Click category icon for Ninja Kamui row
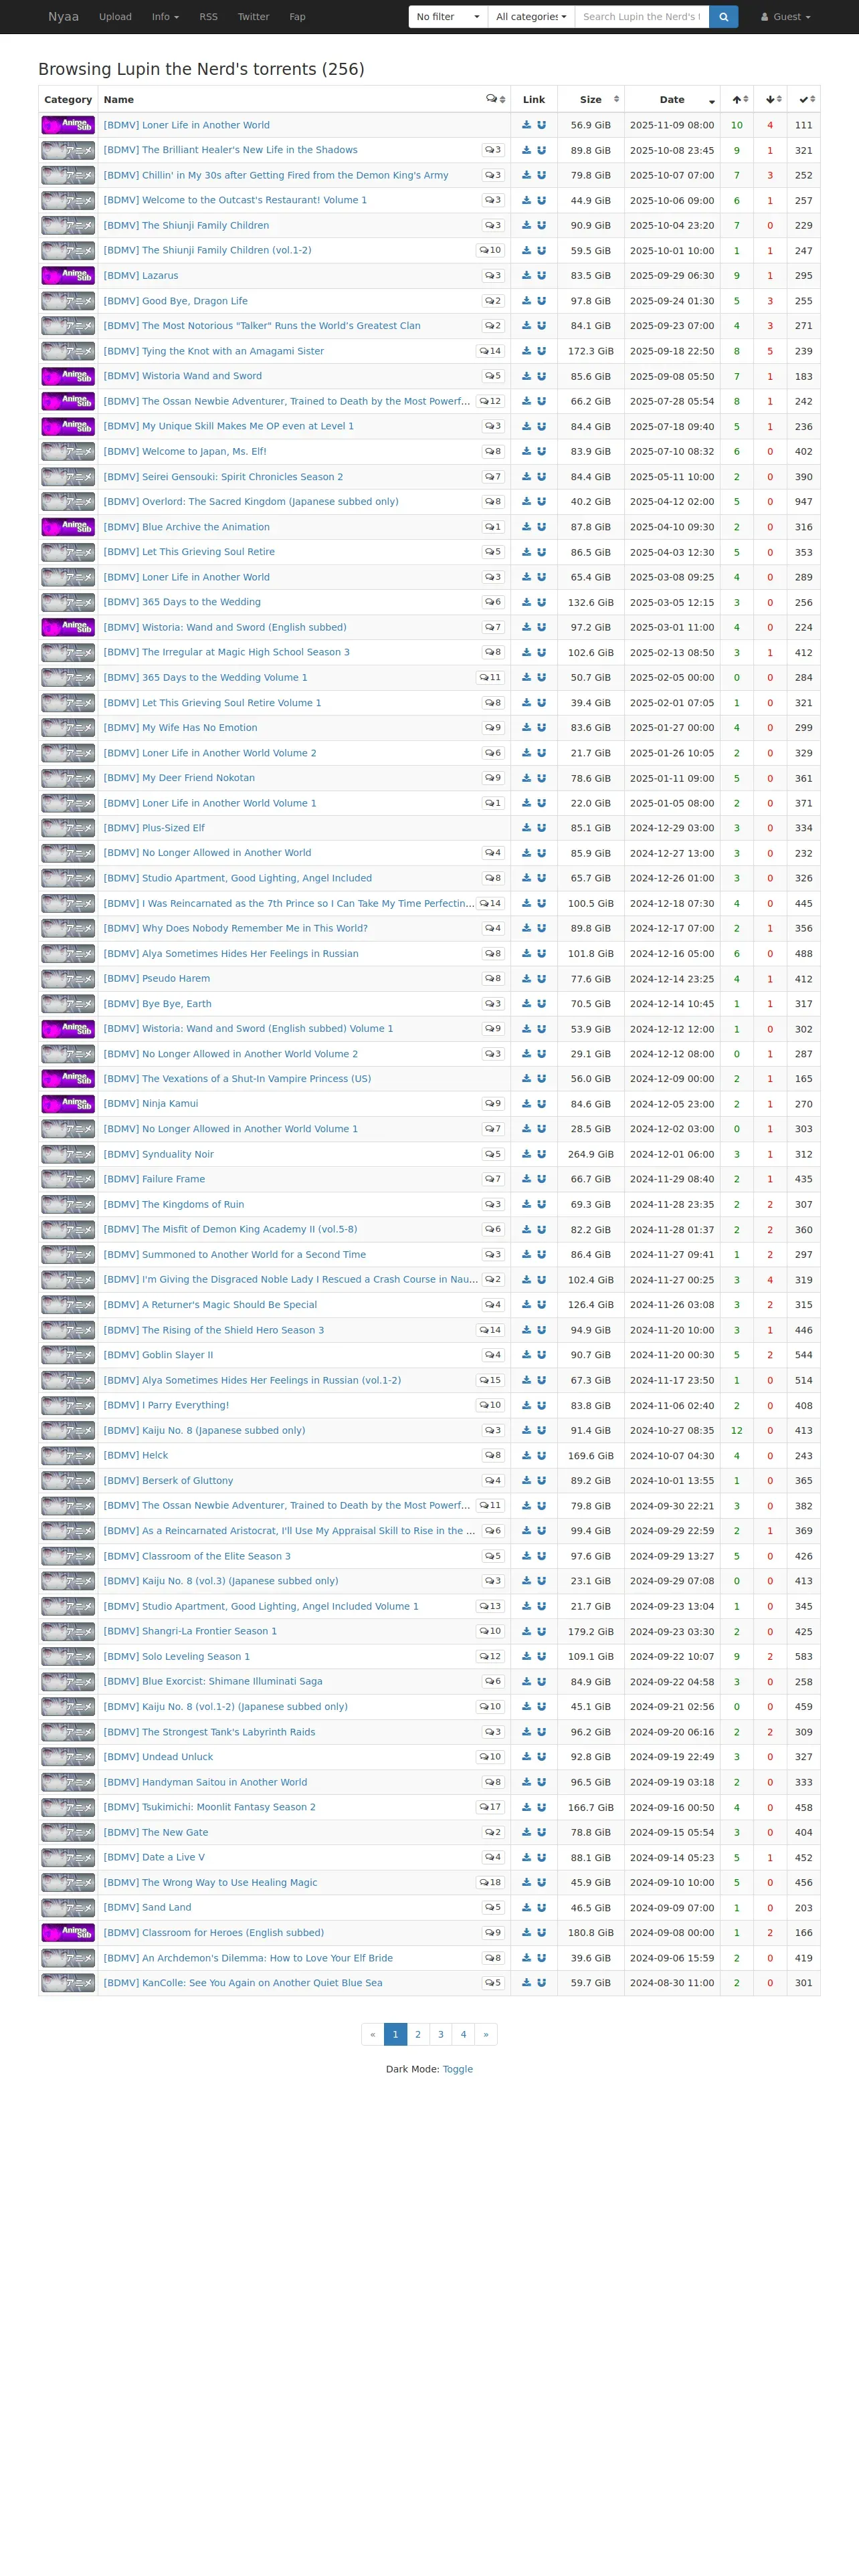859x2576 pixels. point(68,1104)
